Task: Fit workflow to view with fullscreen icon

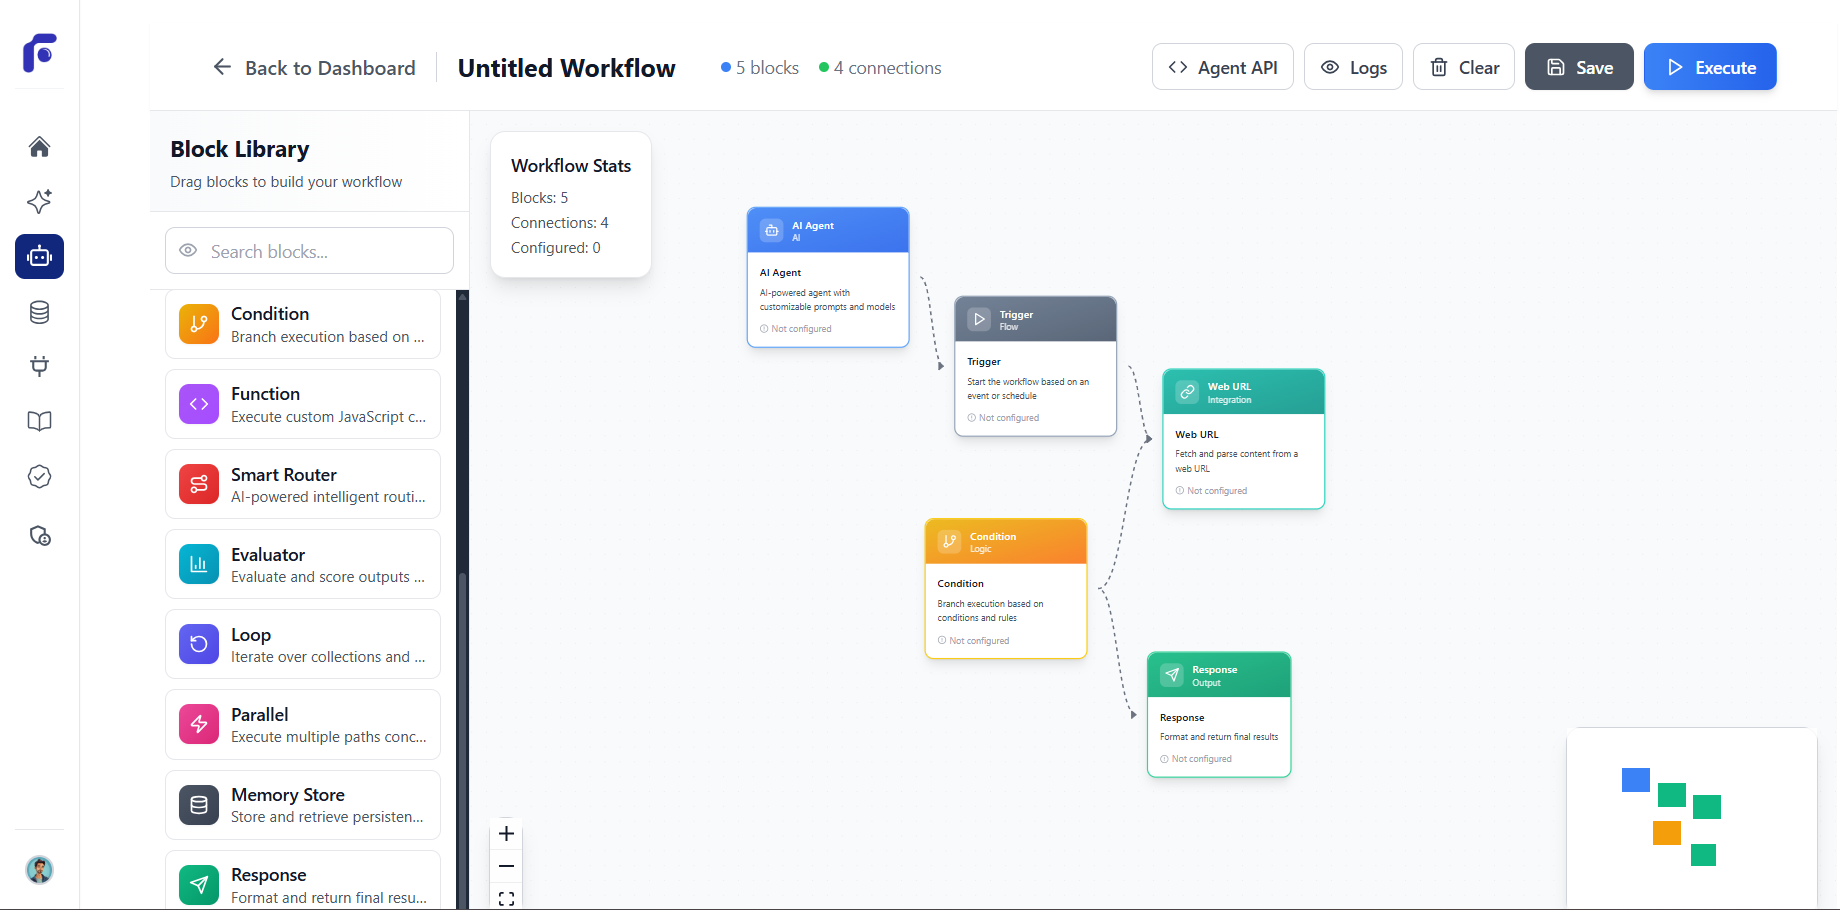Action: (x=506, y=898)
